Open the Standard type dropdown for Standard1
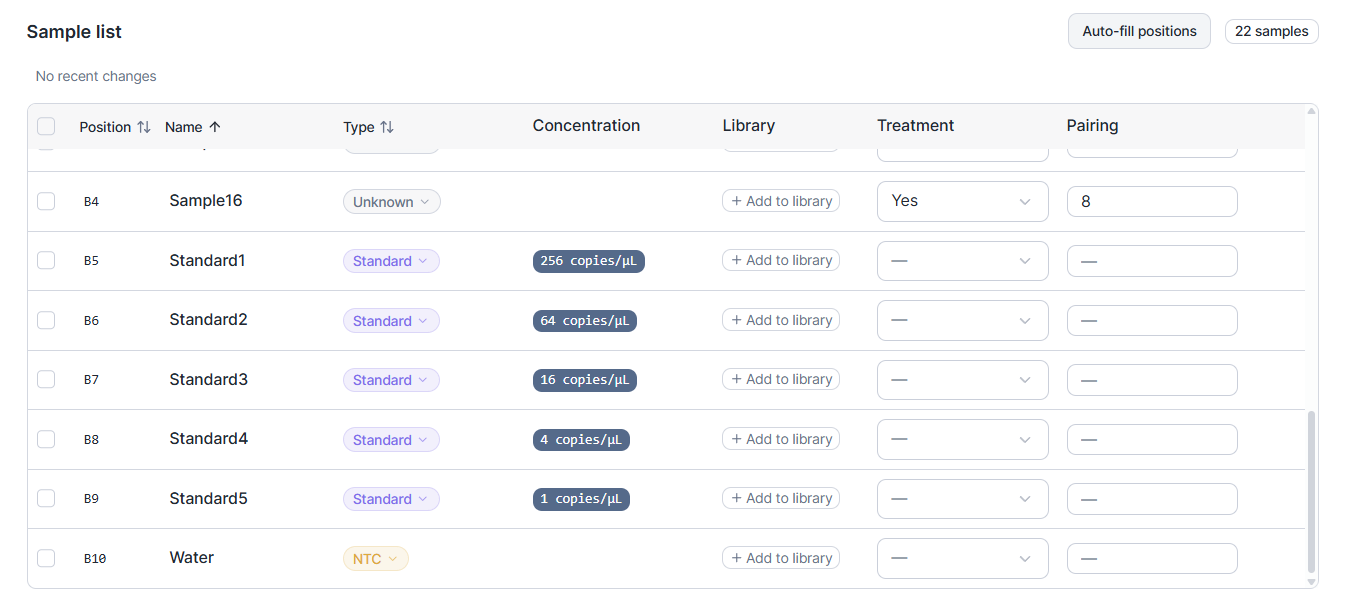 tap(391, 261)
